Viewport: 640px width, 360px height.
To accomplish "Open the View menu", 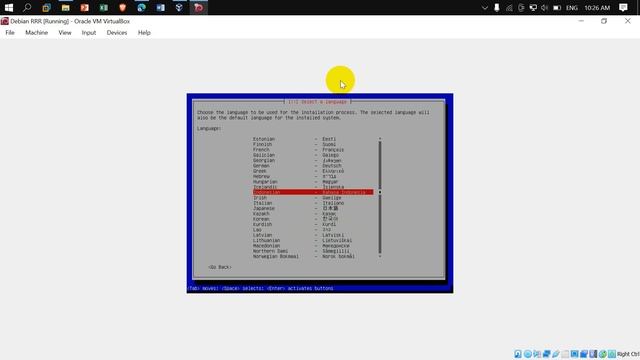I will point(64,33).
